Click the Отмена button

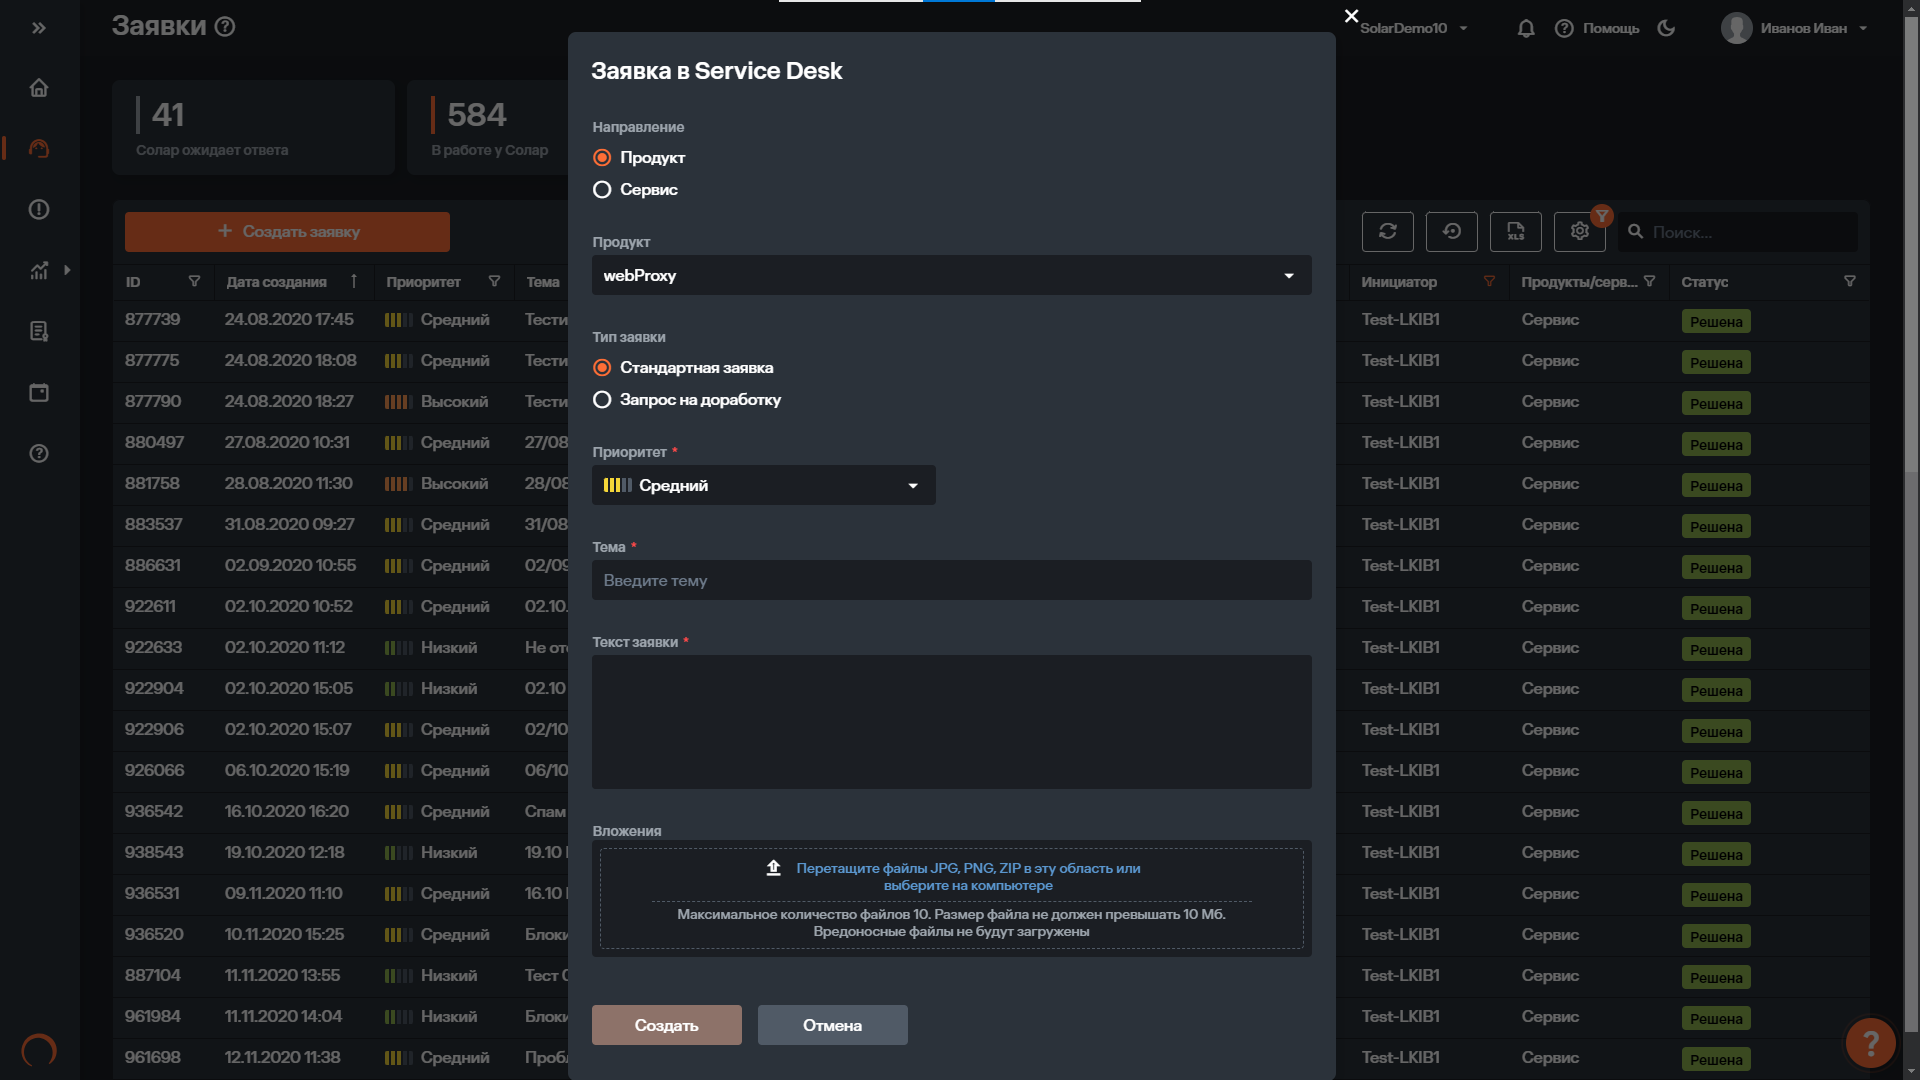(832, 1025)
